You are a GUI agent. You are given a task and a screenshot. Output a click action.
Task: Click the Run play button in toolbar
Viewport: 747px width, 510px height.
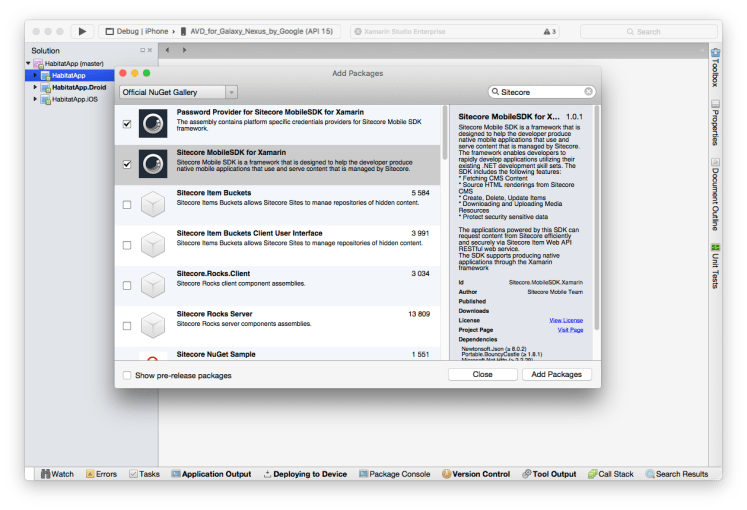coord(82,31)
